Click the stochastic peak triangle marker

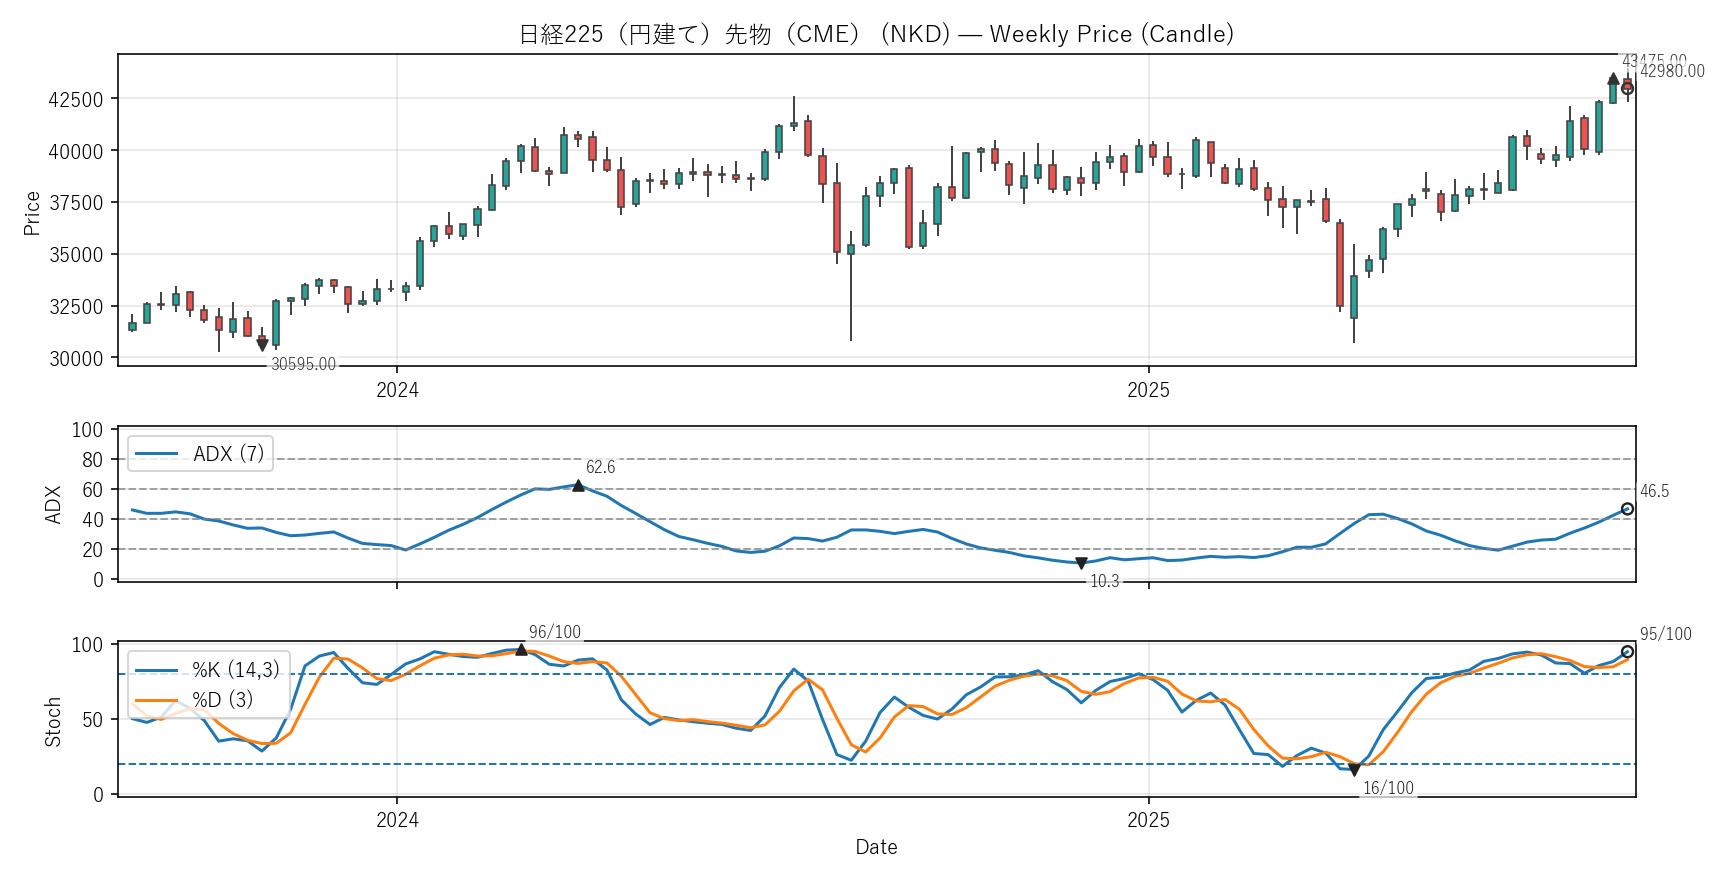click(x=521, y=650)
